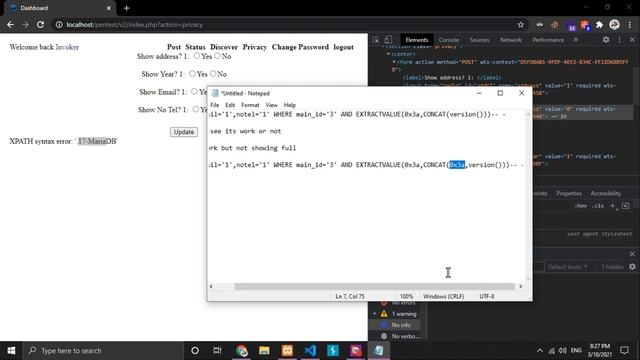
Task: Open the DevTools customize three-dot menu
Action: pyautogui.click(x=620, y=40)
